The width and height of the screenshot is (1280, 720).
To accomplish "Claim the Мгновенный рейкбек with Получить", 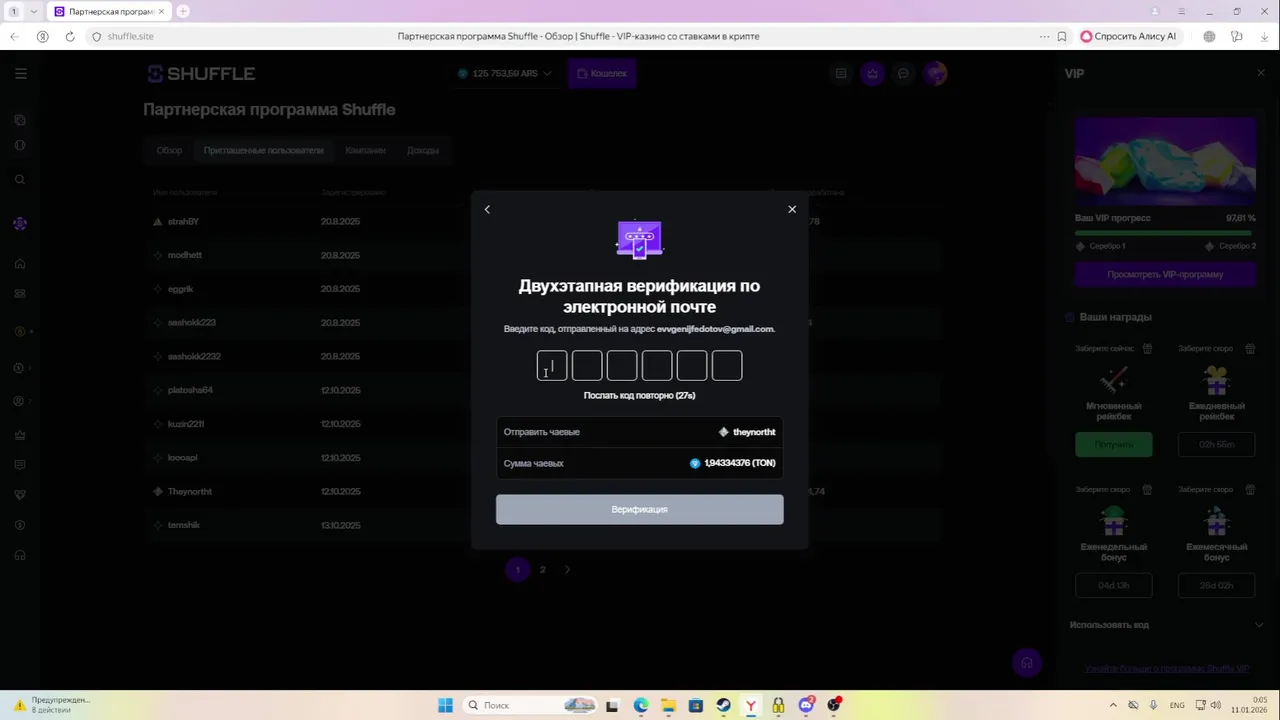I will coord(1113,444).
